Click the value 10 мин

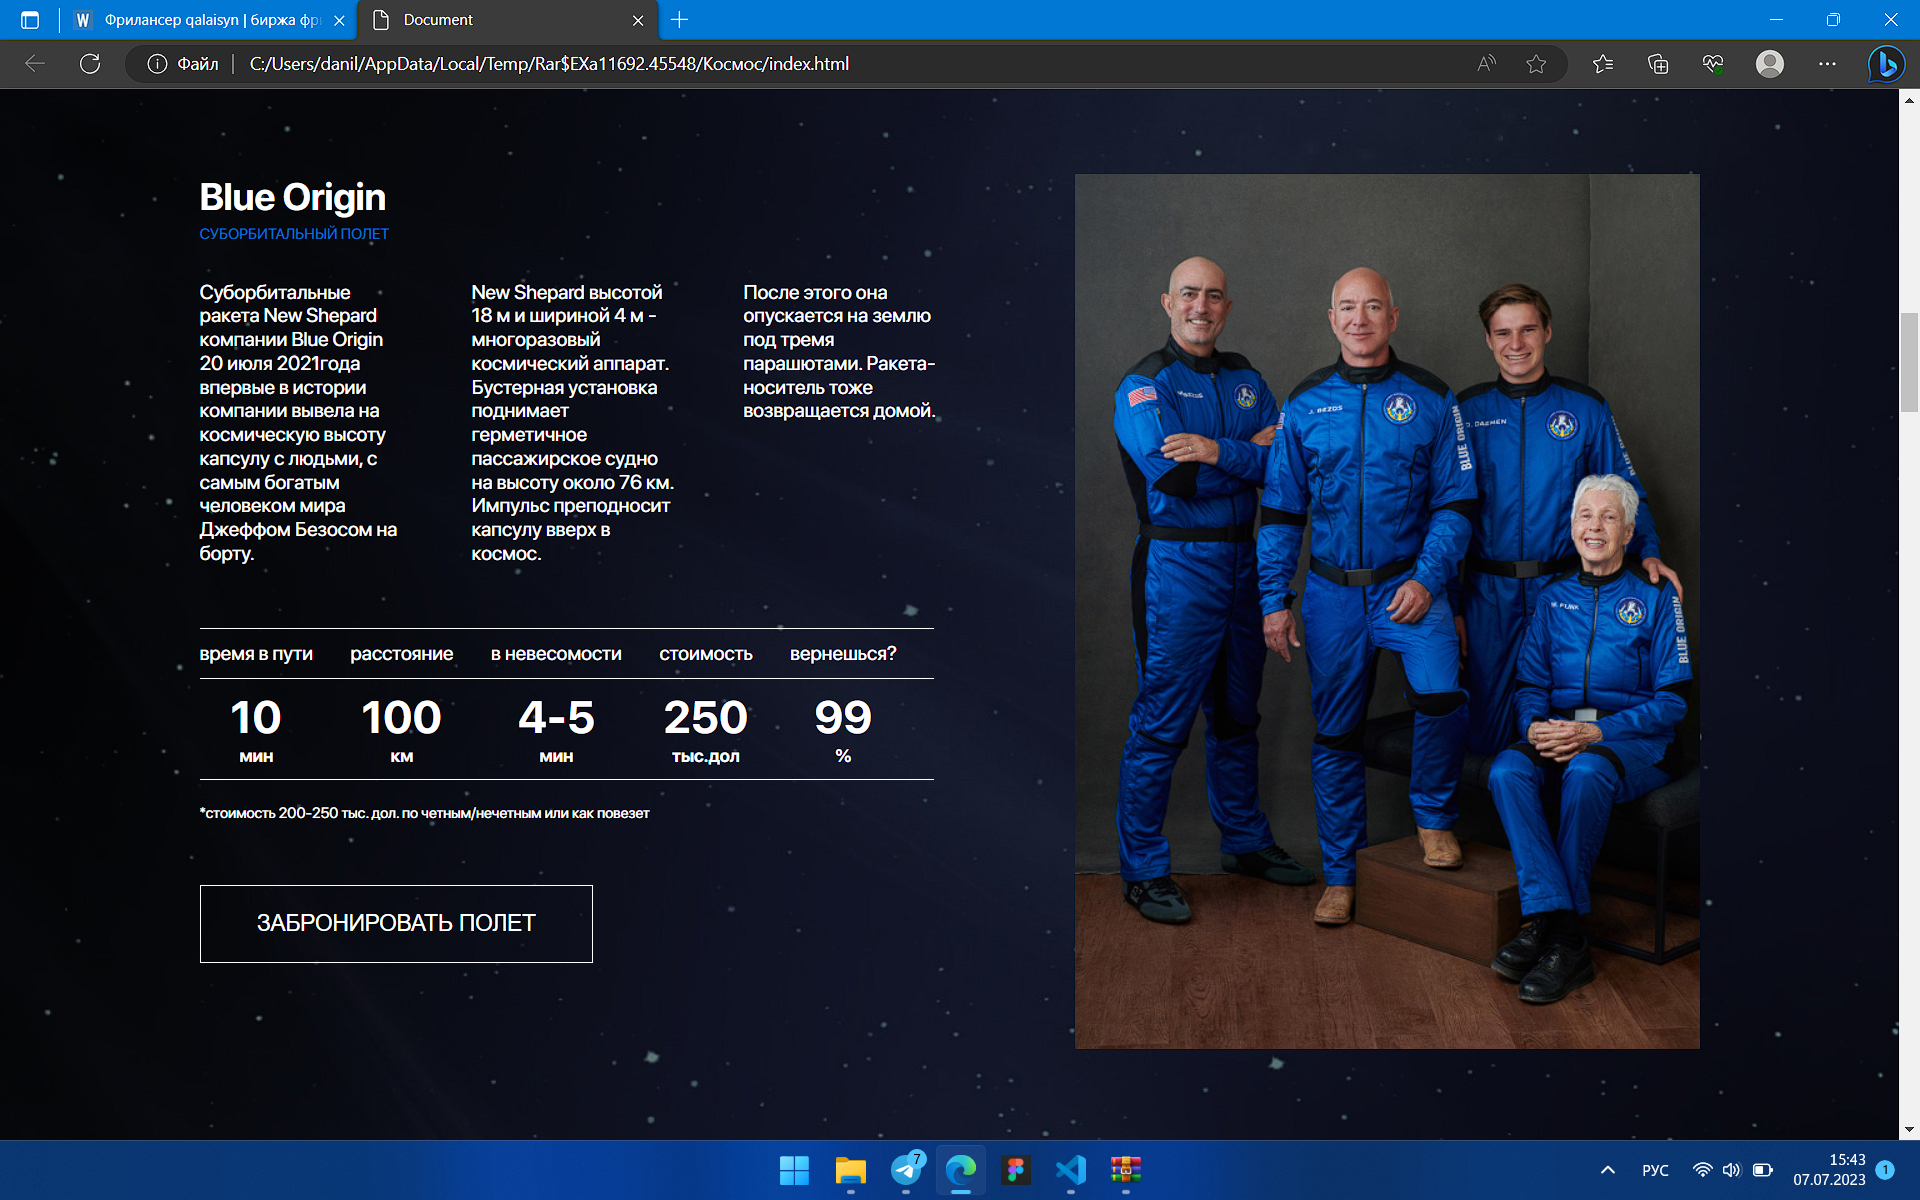tap(256, 730)
